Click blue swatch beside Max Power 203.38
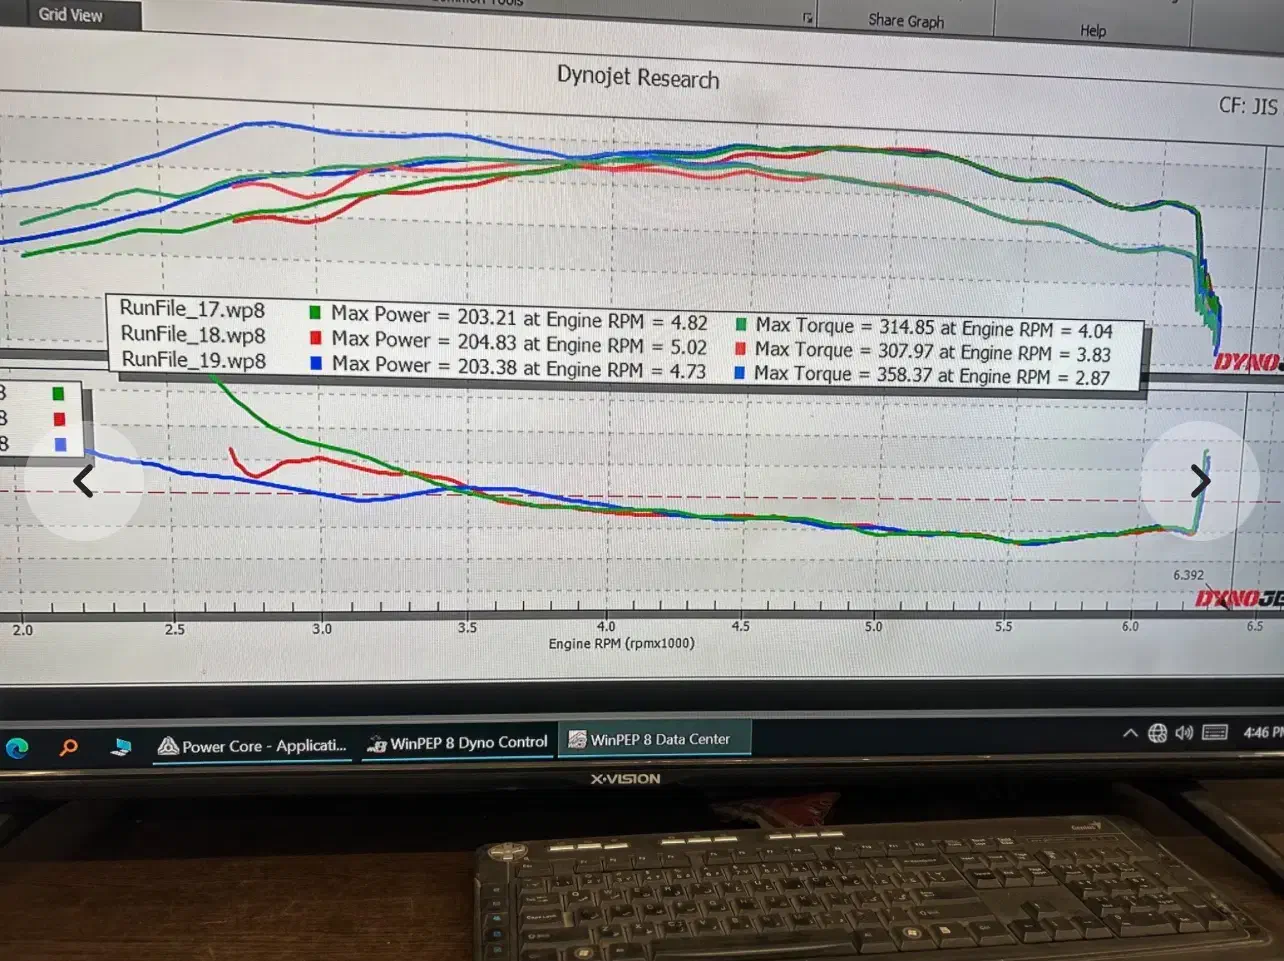1284x961 pixels. coord(316,364)
